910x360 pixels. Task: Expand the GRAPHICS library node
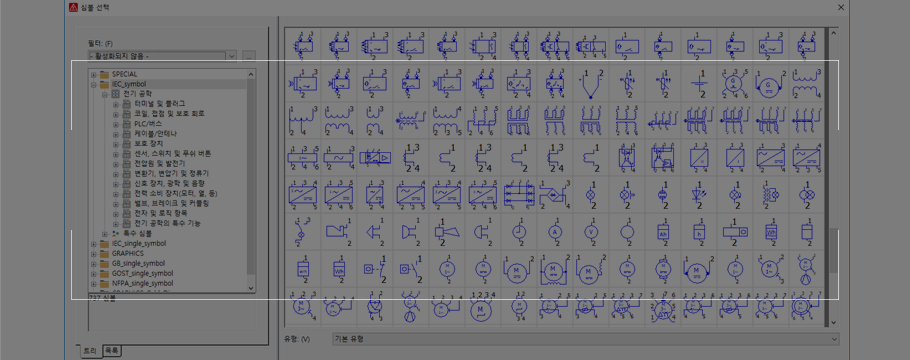tap(93, 254)
